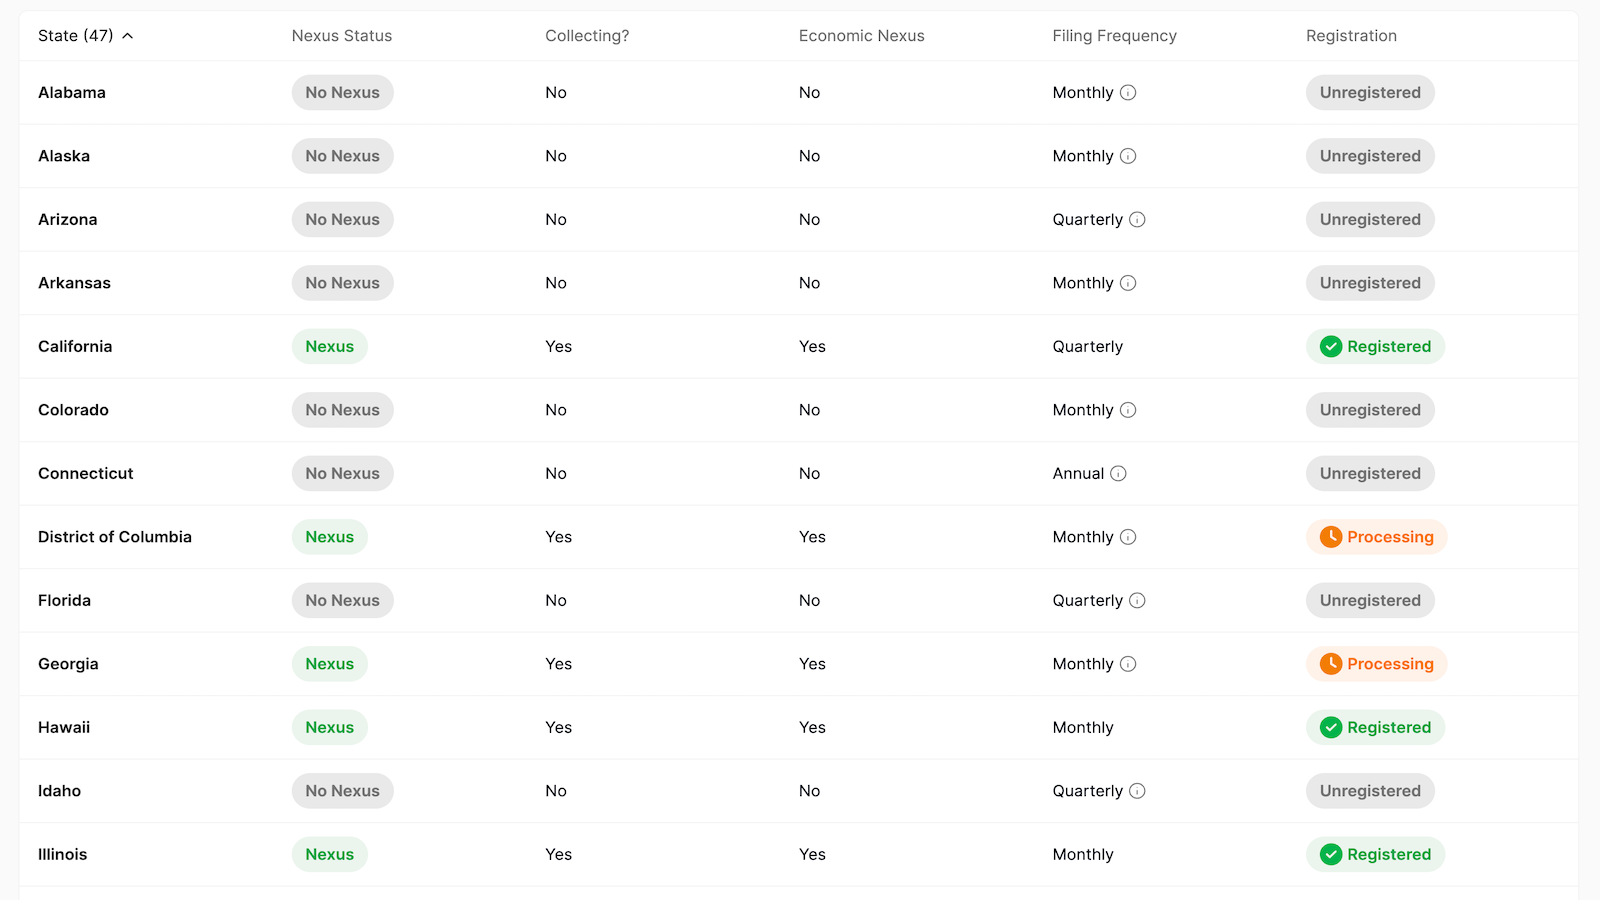Click the info disclosure on Idaho's Quarterly frequency

point(1139,790)
